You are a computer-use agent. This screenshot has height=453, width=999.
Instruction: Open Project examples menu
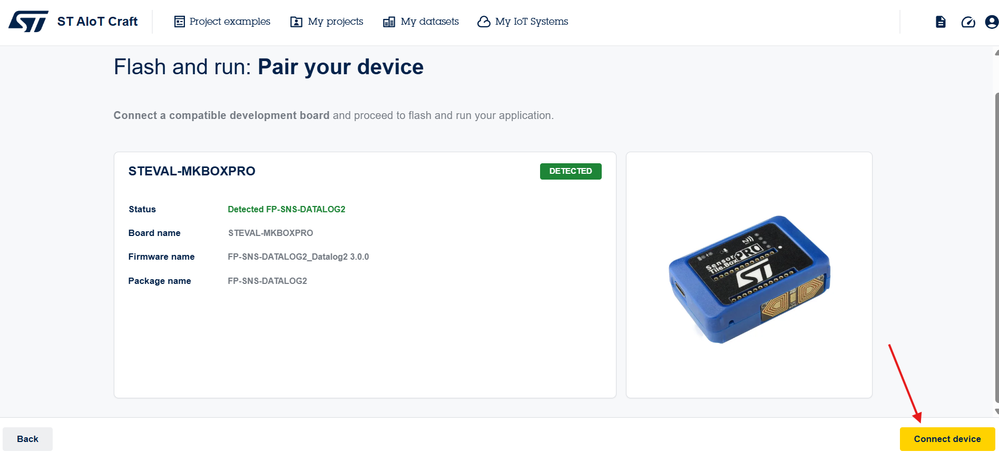(x=222, y=22)
